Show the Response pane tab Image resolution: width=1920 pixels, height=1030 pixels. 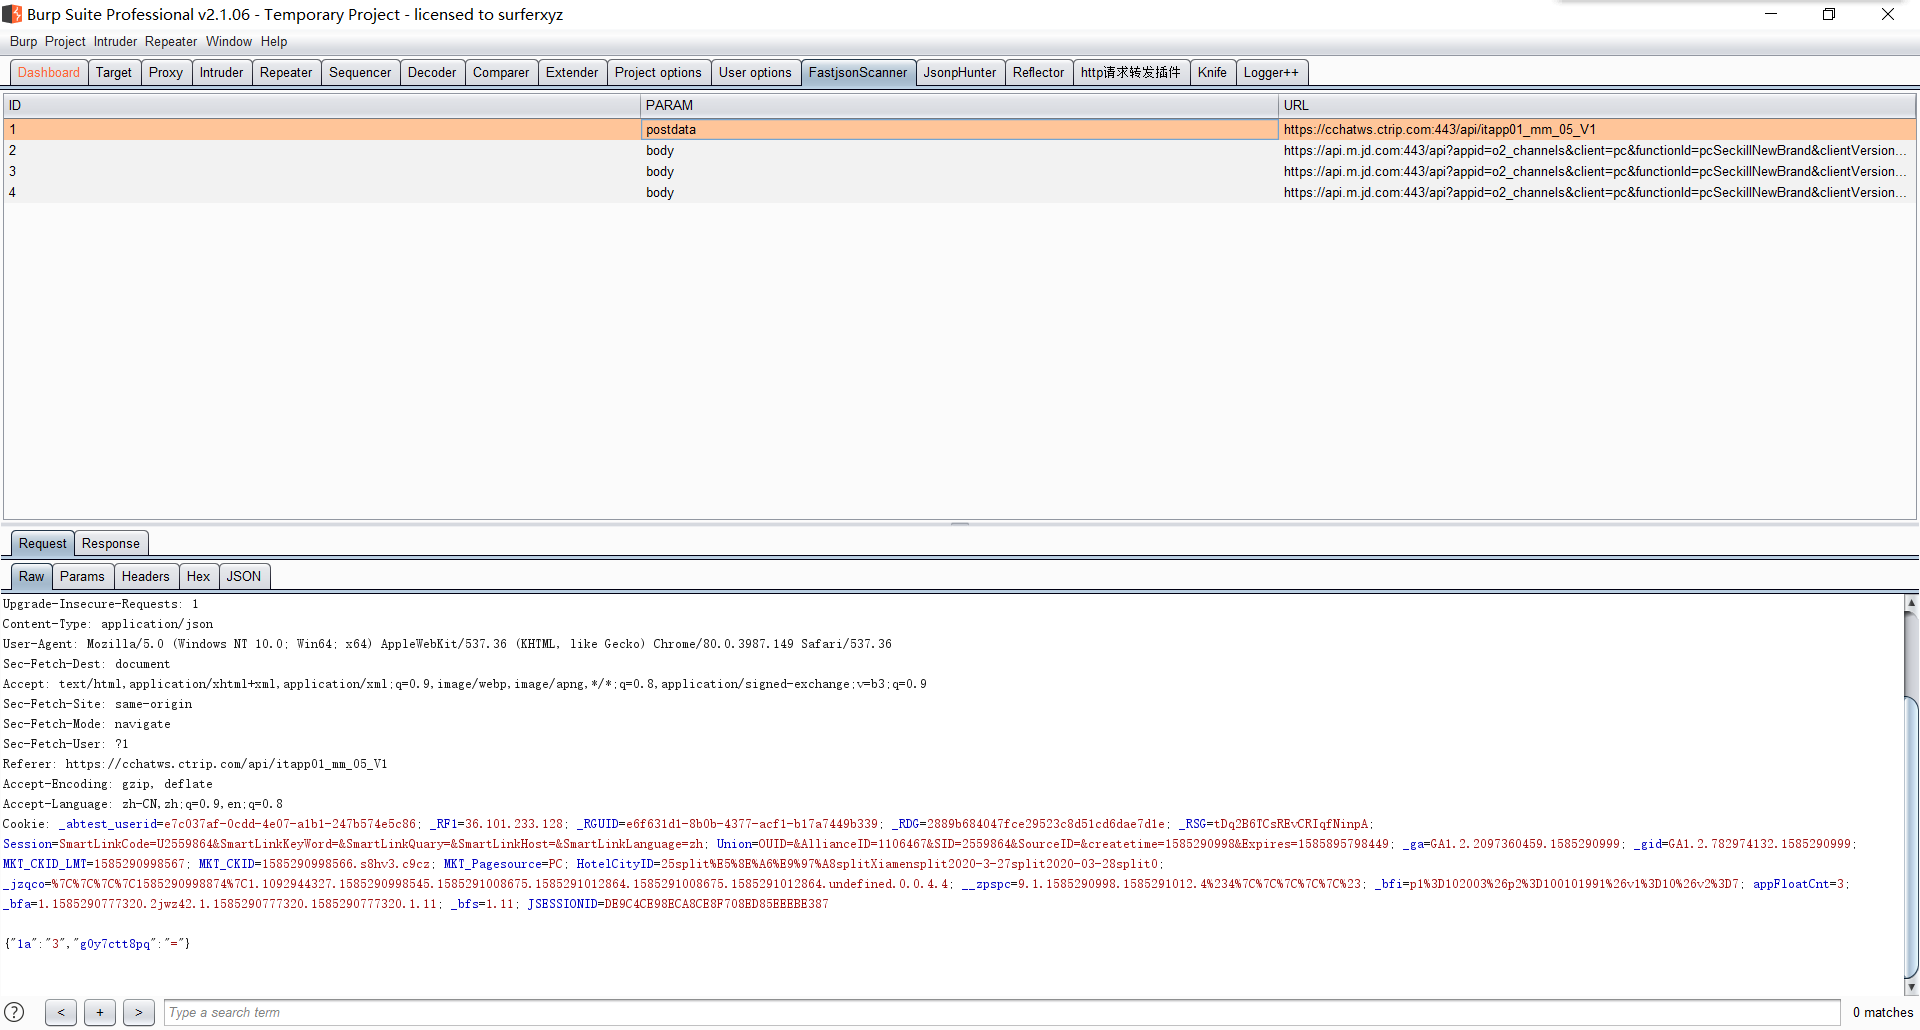coord(111,543)
